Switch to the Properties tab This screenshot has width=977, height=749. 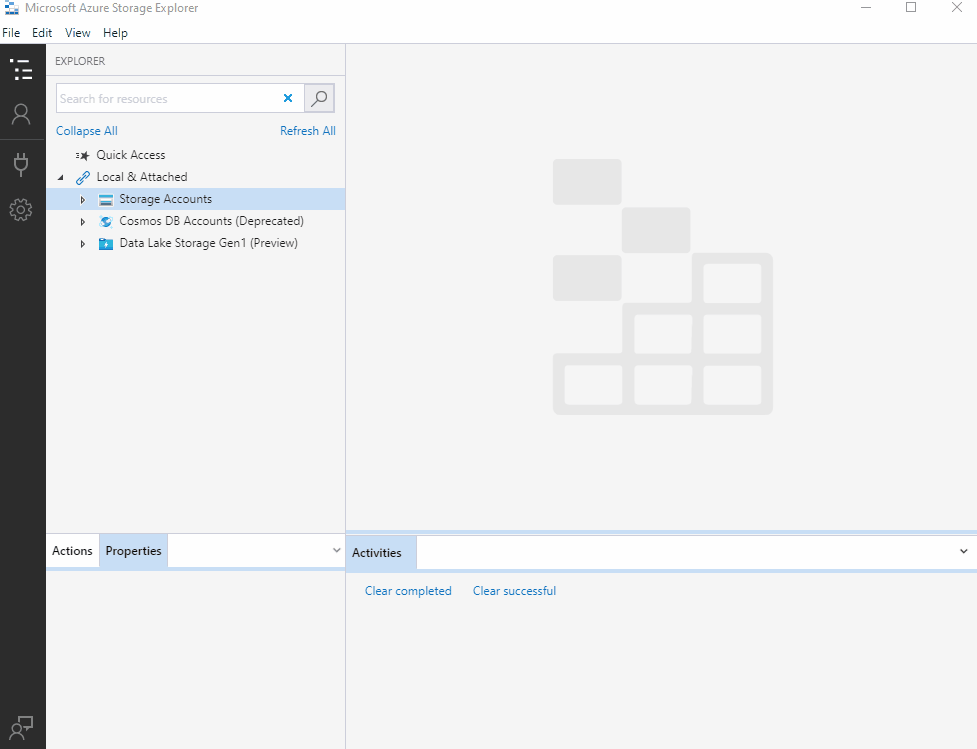[x=133, y=551]
